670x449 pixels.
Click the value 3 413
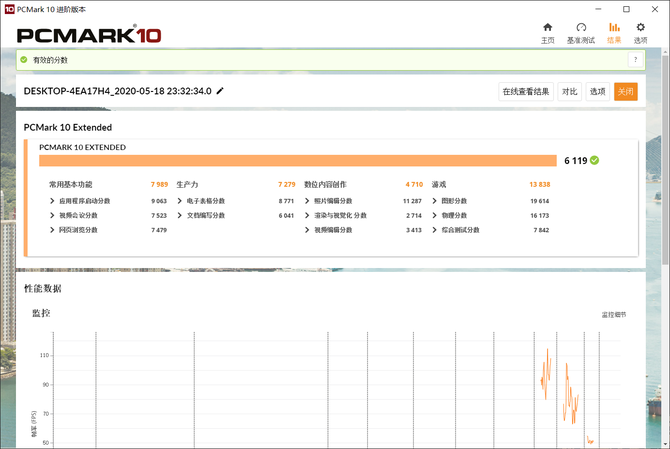click(414, 230)
